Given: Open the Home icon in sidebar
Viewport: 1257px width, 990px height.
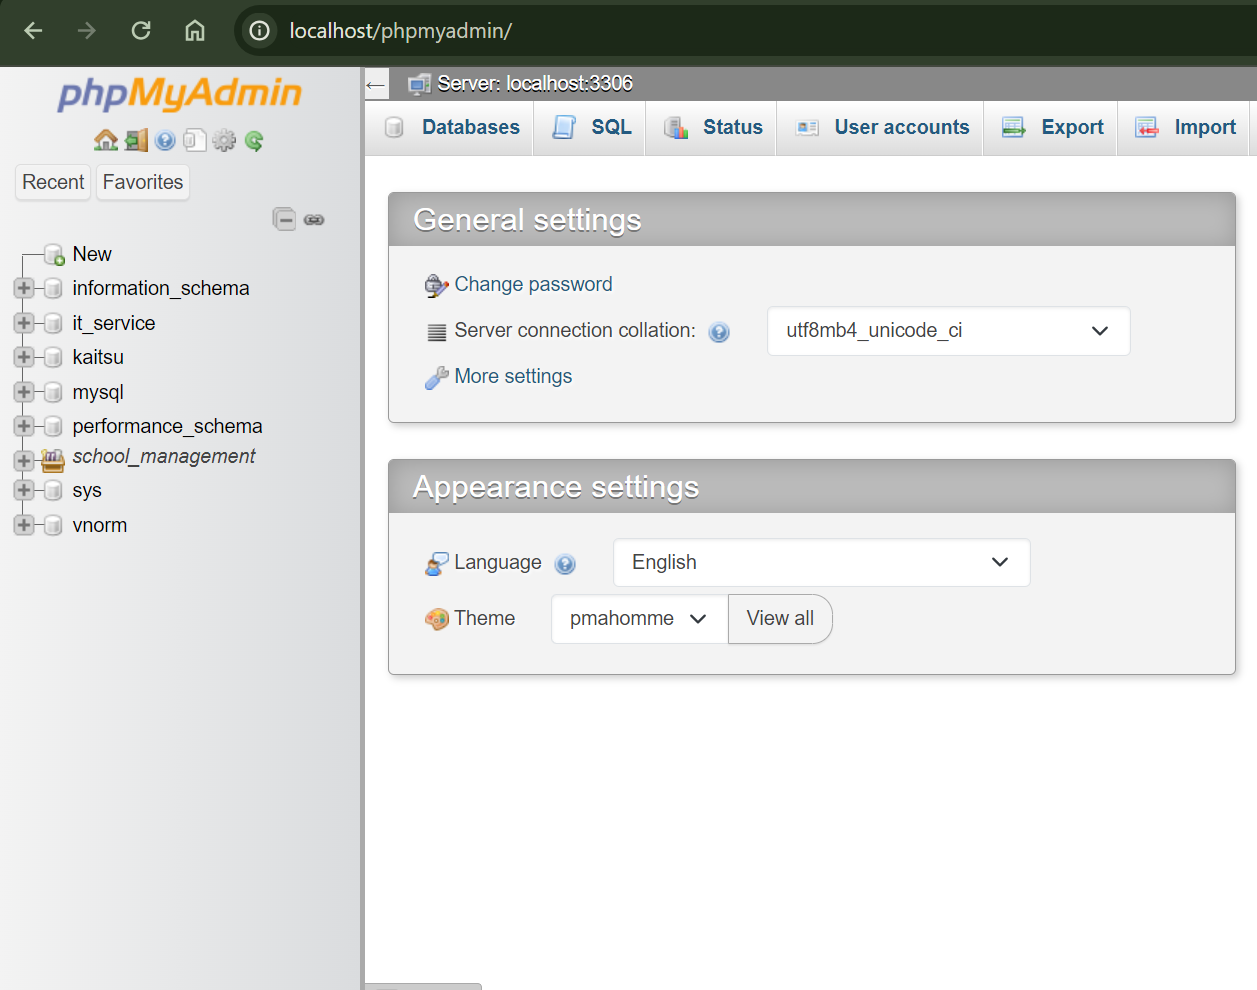Looking at the screenshot, I should coord(106,140).
